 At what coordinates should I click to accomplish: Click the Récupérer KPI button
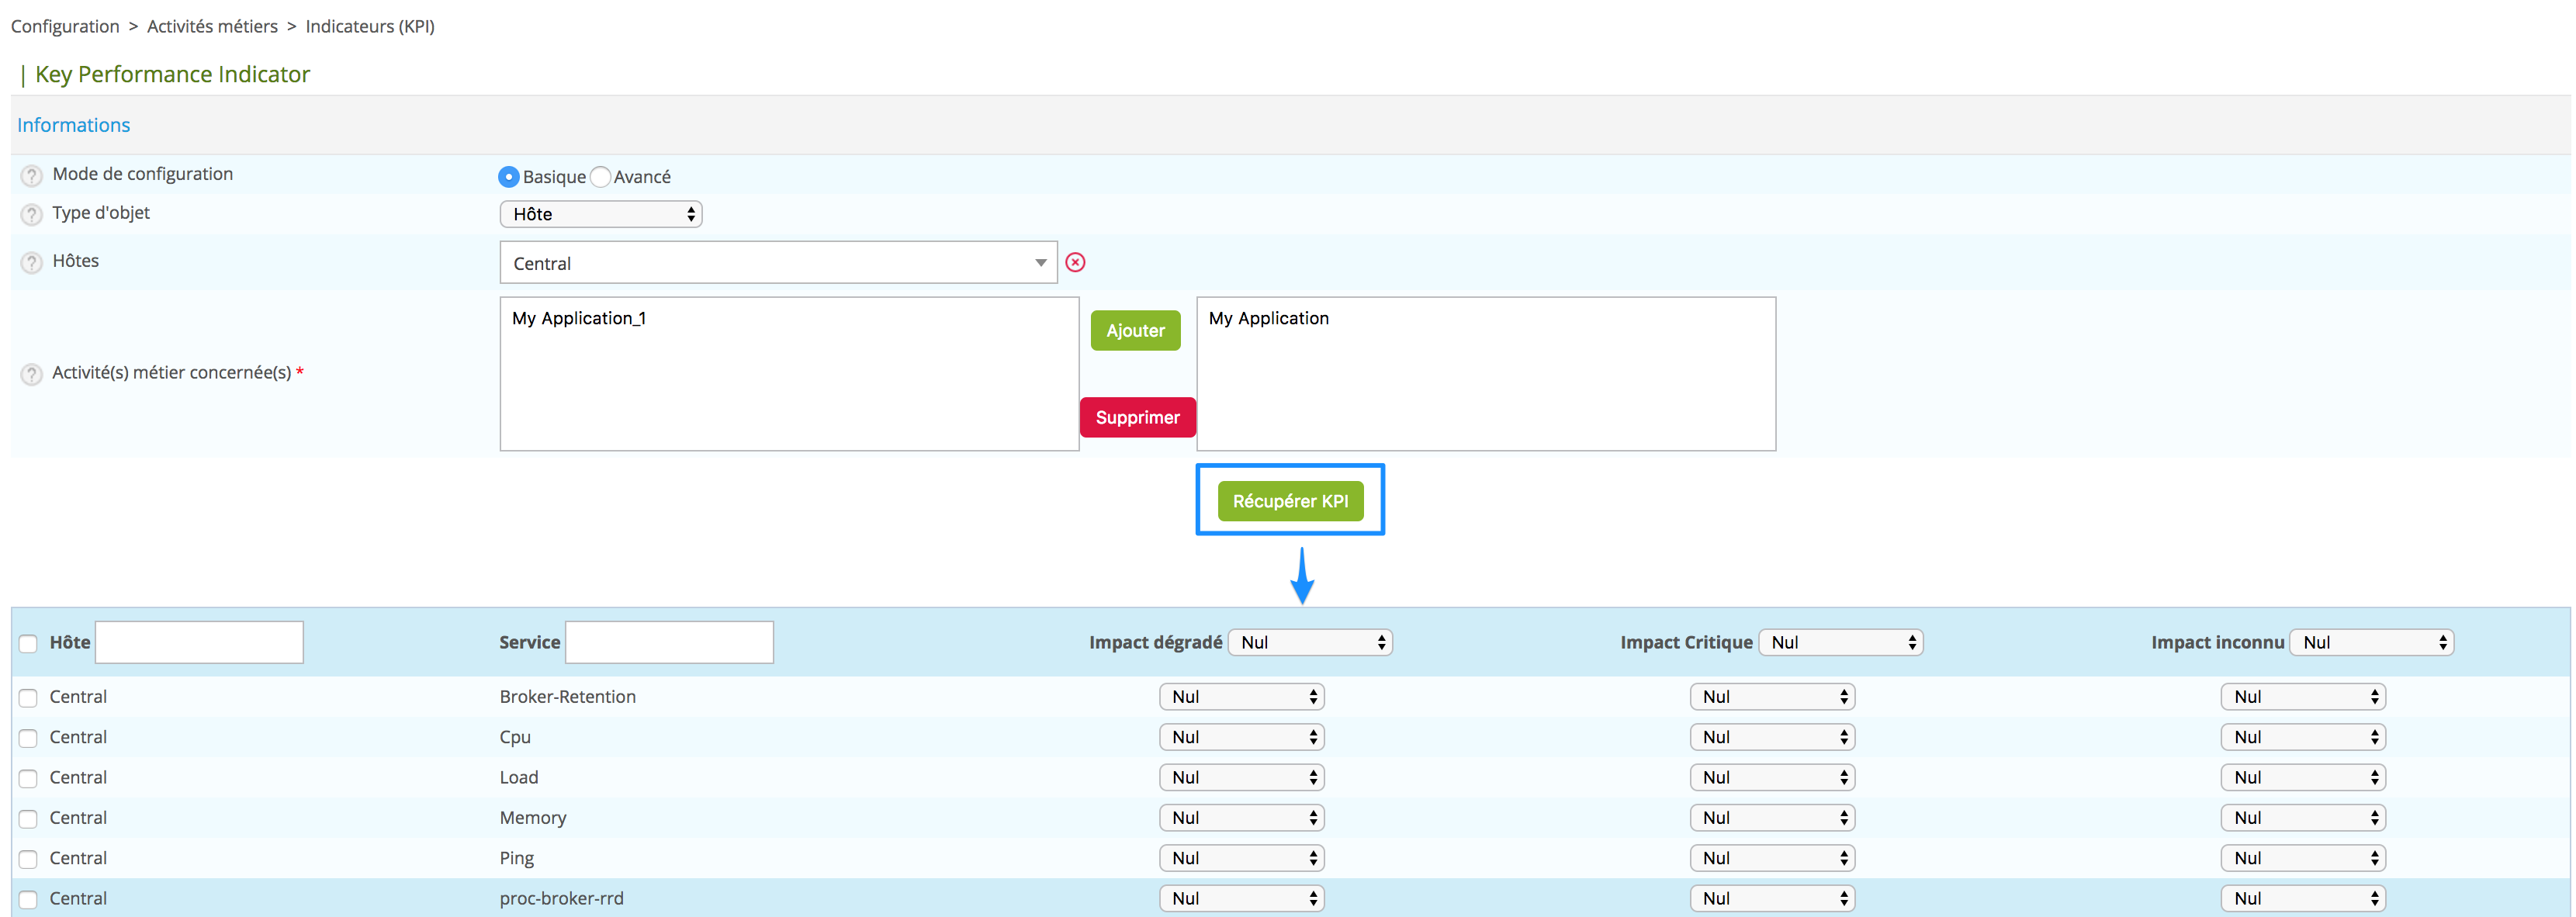click(x=1290, y=500)
